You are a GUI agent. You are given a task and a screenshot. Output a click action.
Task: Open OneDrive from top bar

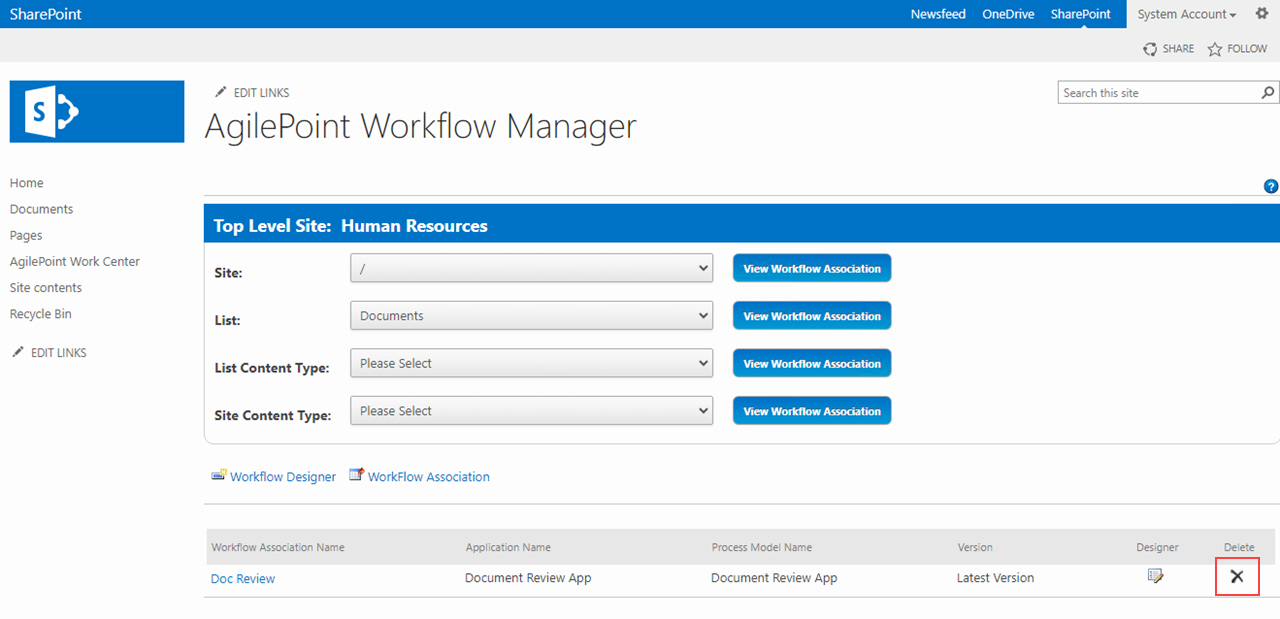tap(1008, 14)
